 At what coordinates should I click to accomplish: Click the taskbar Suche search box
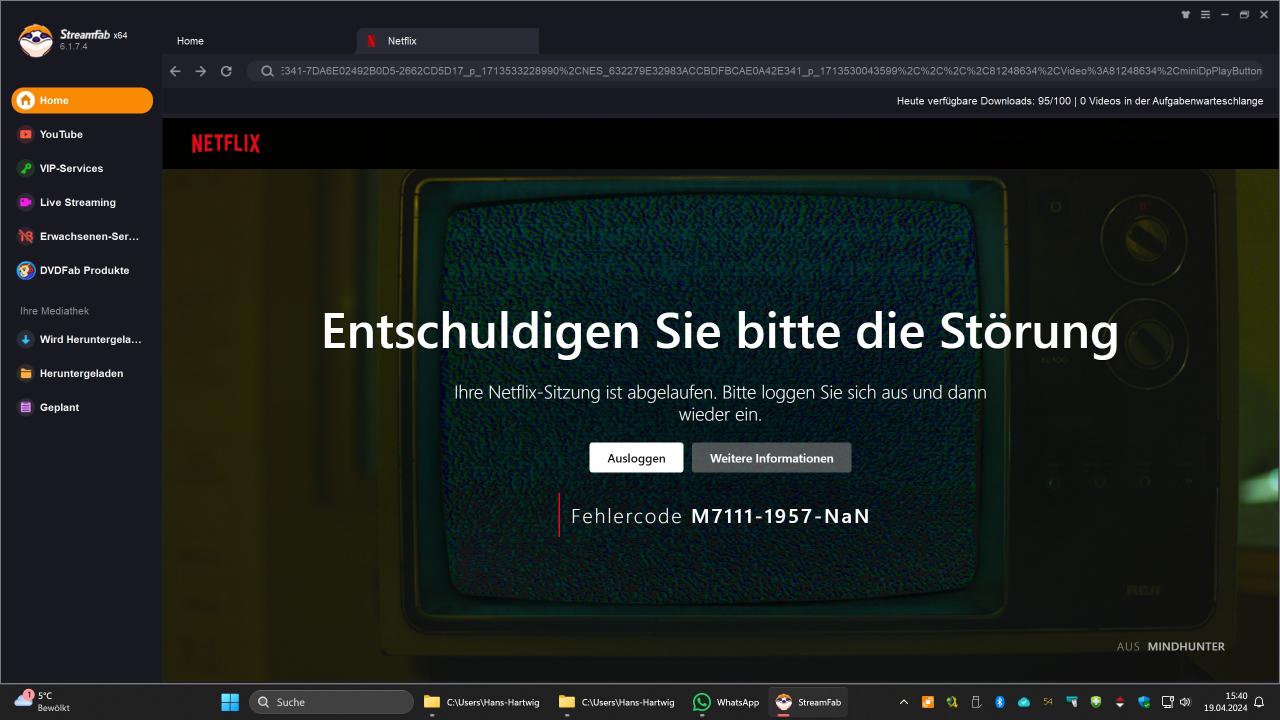(x=331, y=702)
